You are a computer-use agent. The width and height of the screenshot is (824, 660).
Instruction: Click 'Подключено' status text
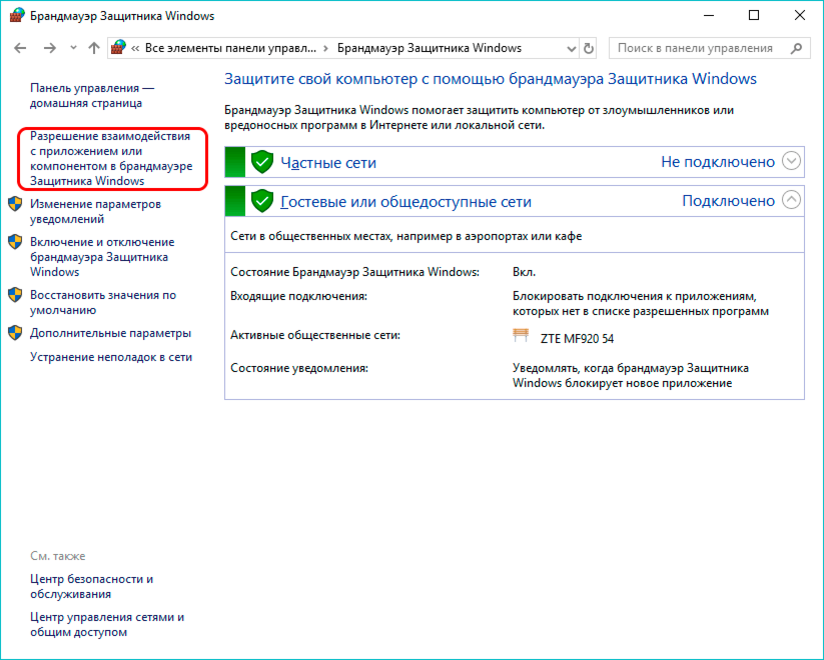click(x=728, y=201)
